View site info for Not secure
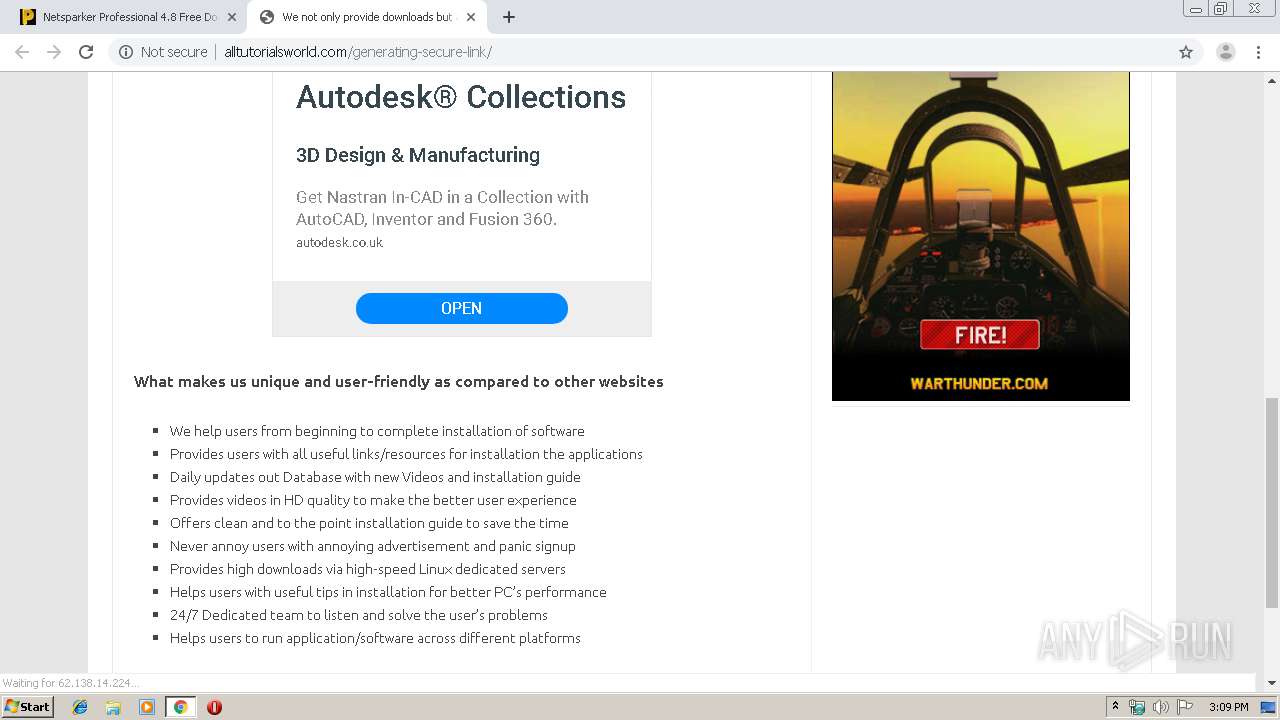The image size is (1280, 720). coord(163,52)
